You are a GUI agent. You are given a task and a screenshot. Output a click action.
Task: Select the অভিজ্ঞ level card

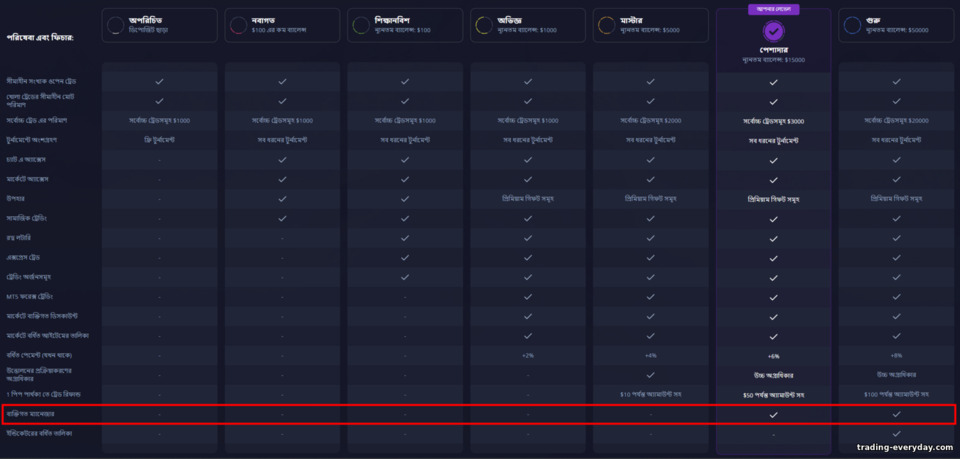coord(528,25)
